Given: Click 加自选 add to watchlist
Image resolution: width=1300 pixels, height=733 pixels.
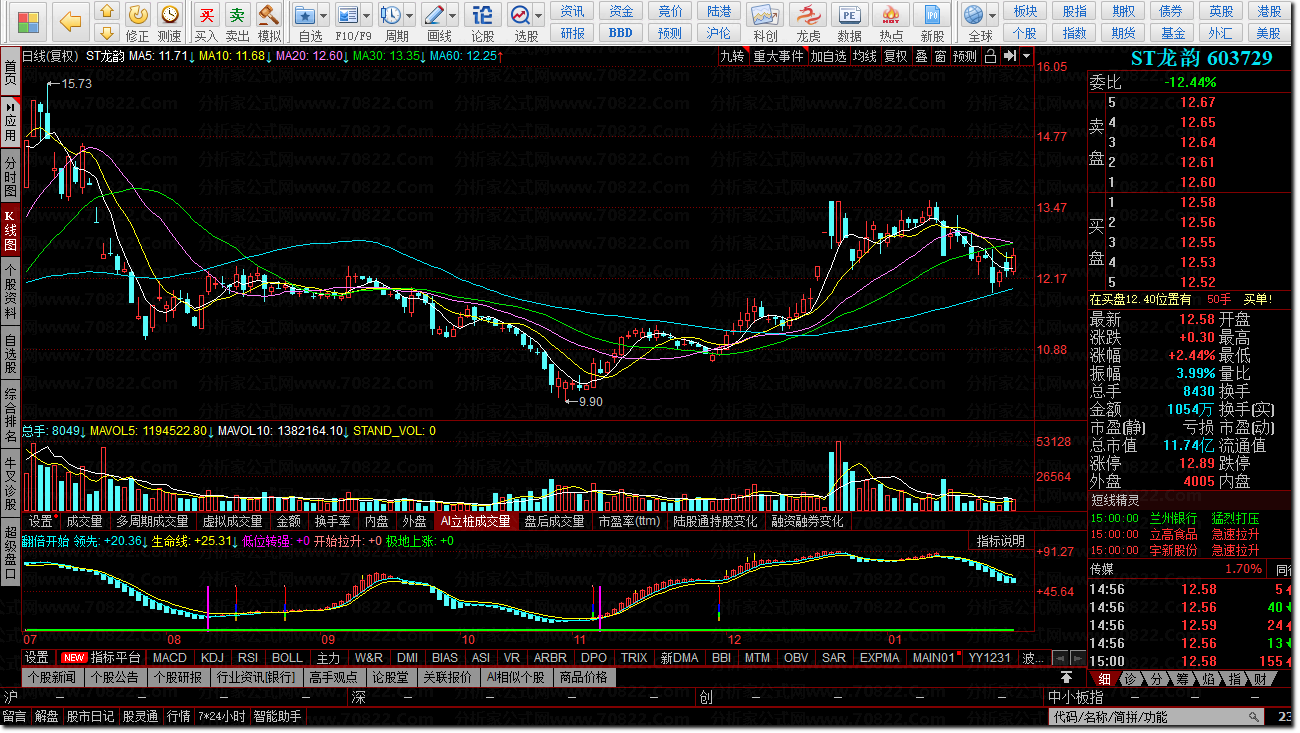Looking at the screenshot, I should click(x=829, y=57).
